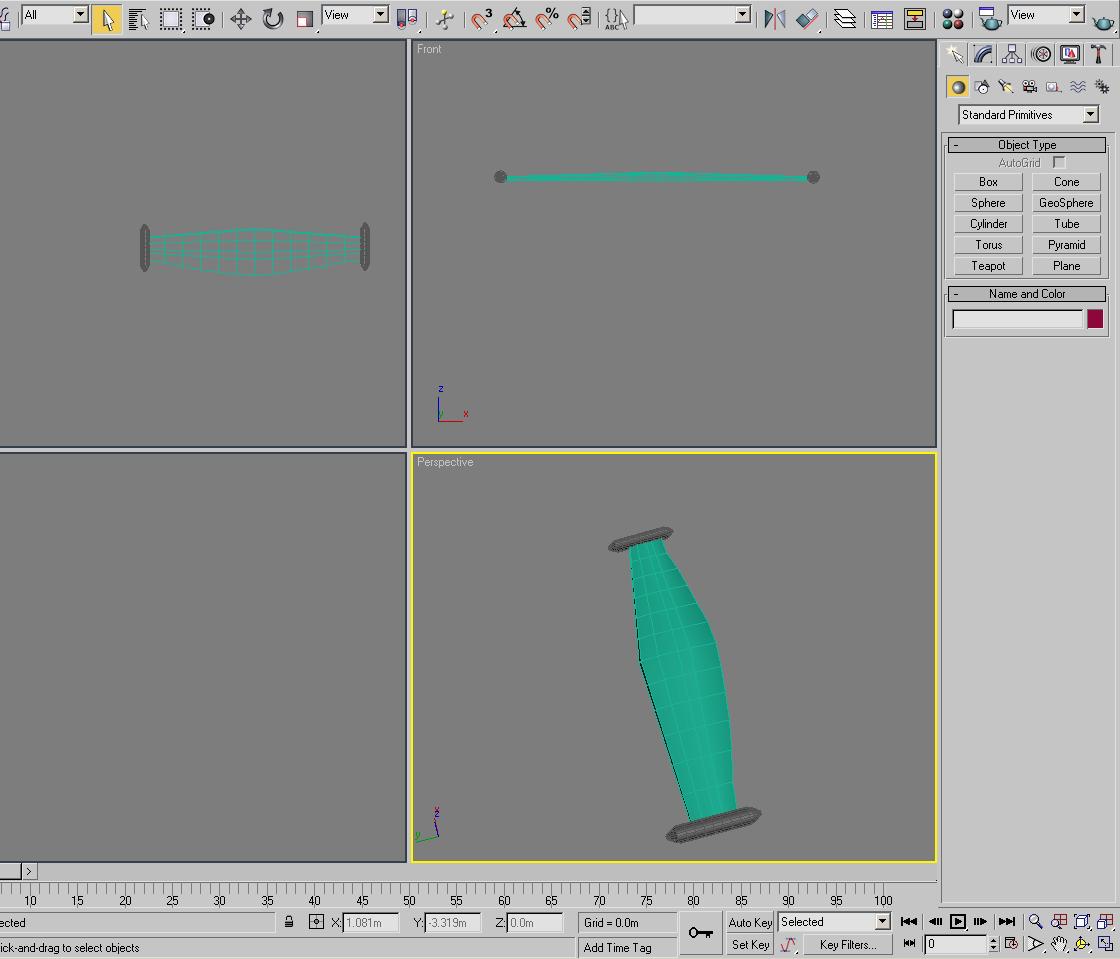Screen dimensions: 1120x959
Task: Create a Teapot primitive
Action: (x=988, y=266)
